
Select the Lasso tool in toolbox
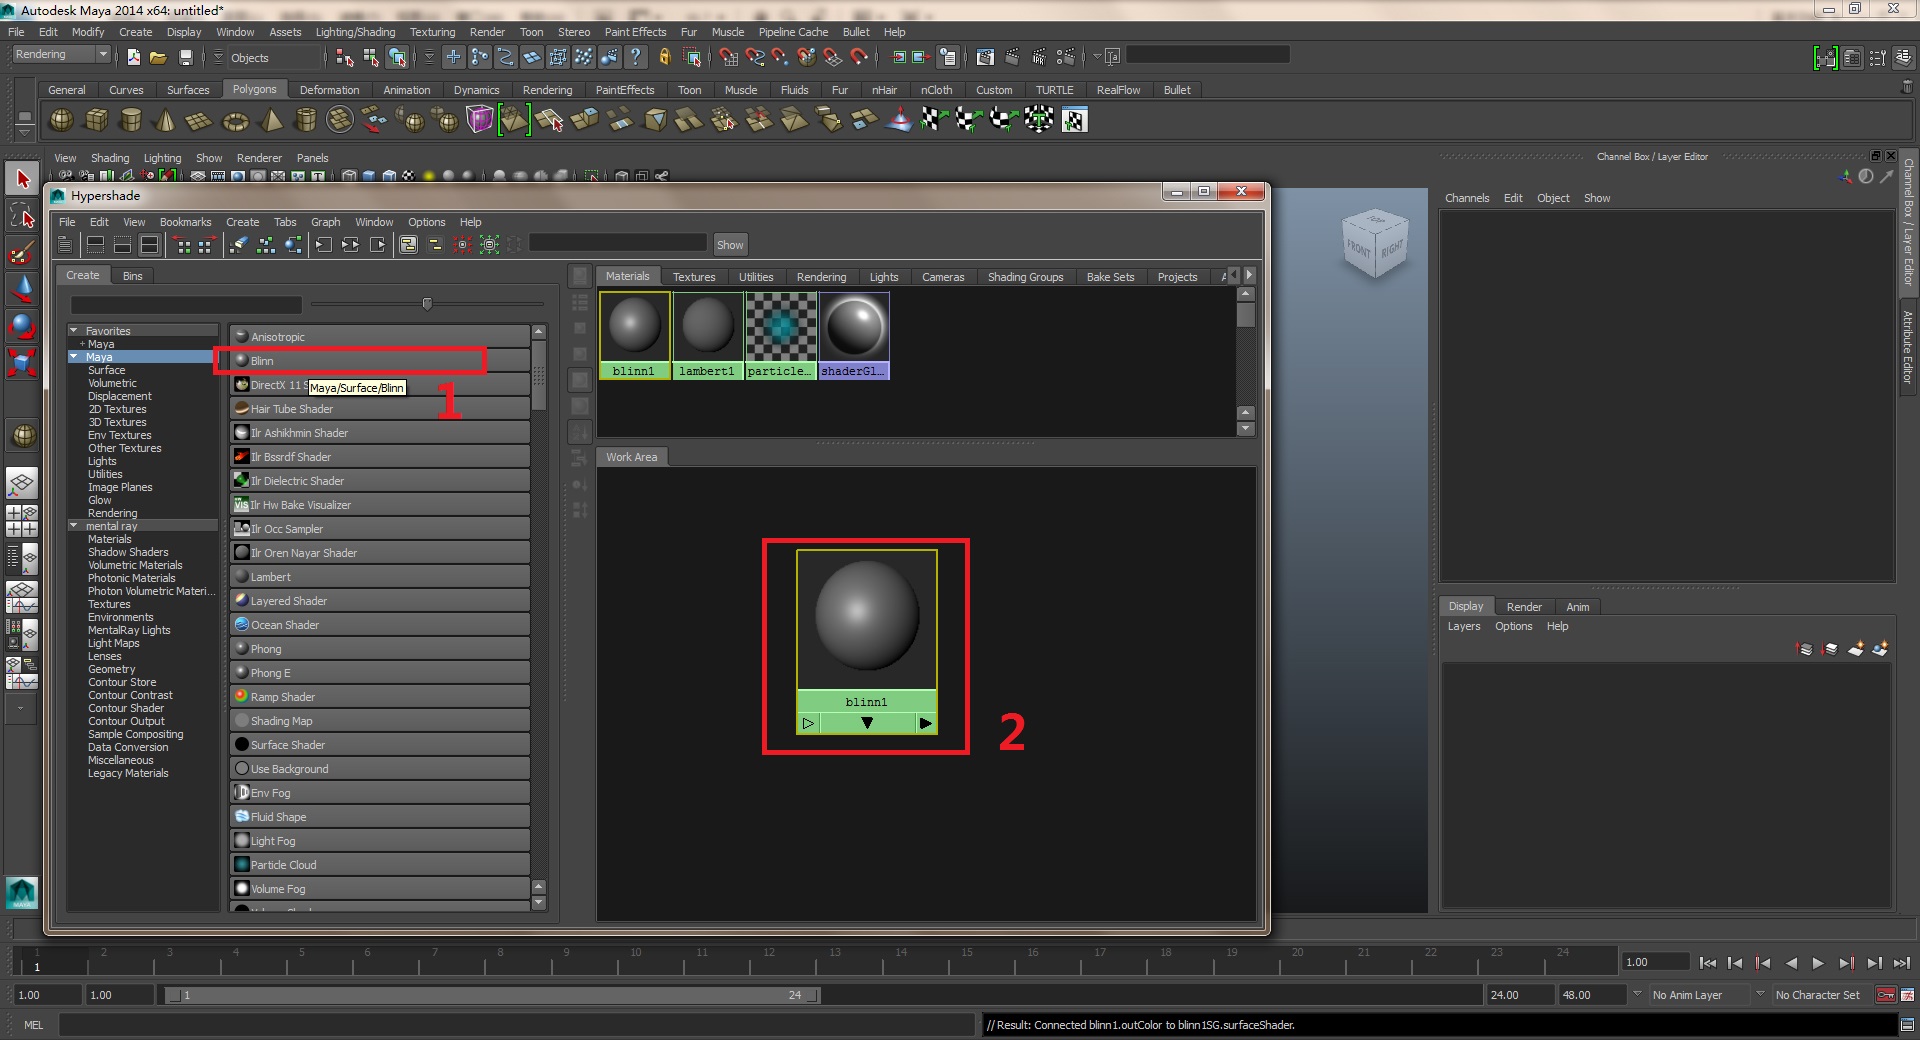(x=22, y=215)
